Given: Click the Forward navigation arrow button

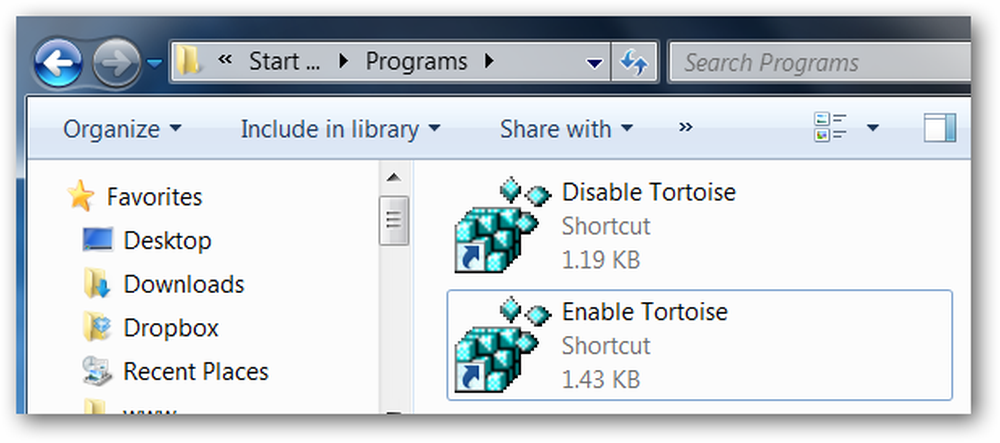Looking at the screenshot, I should [117, 63].
